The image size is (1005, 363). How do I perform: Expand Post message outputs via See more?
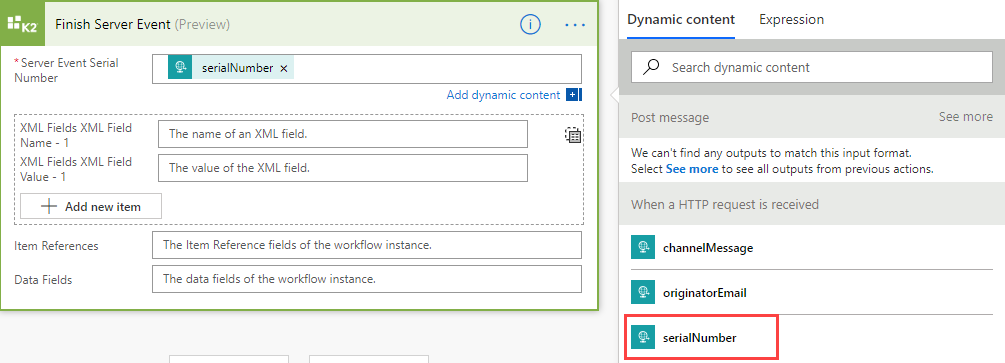(966, 117)
